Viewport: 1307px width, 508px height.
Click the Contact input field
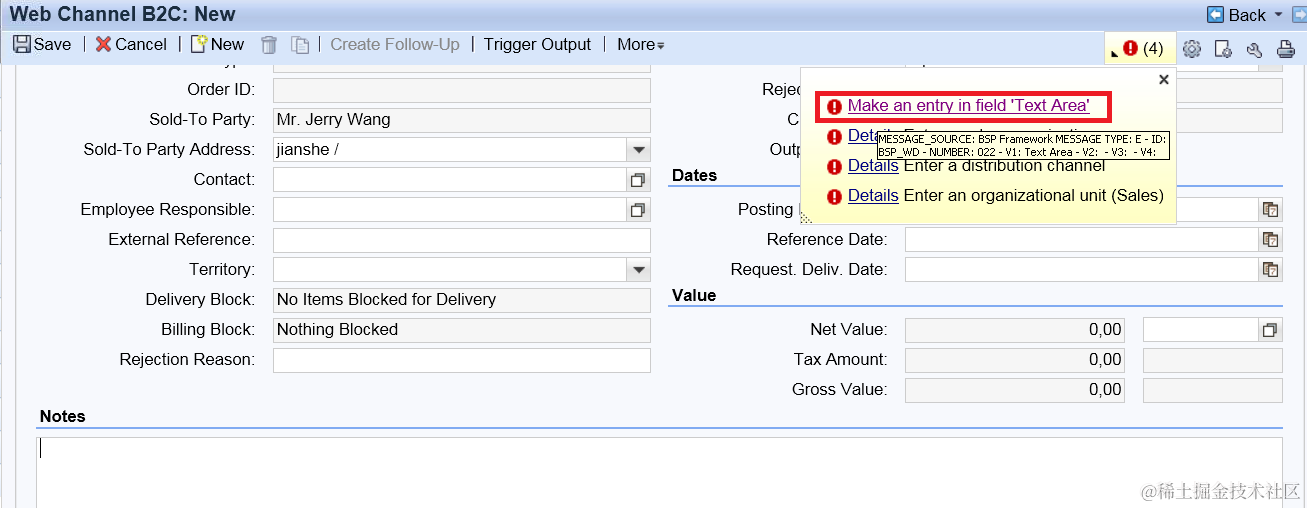449,180
